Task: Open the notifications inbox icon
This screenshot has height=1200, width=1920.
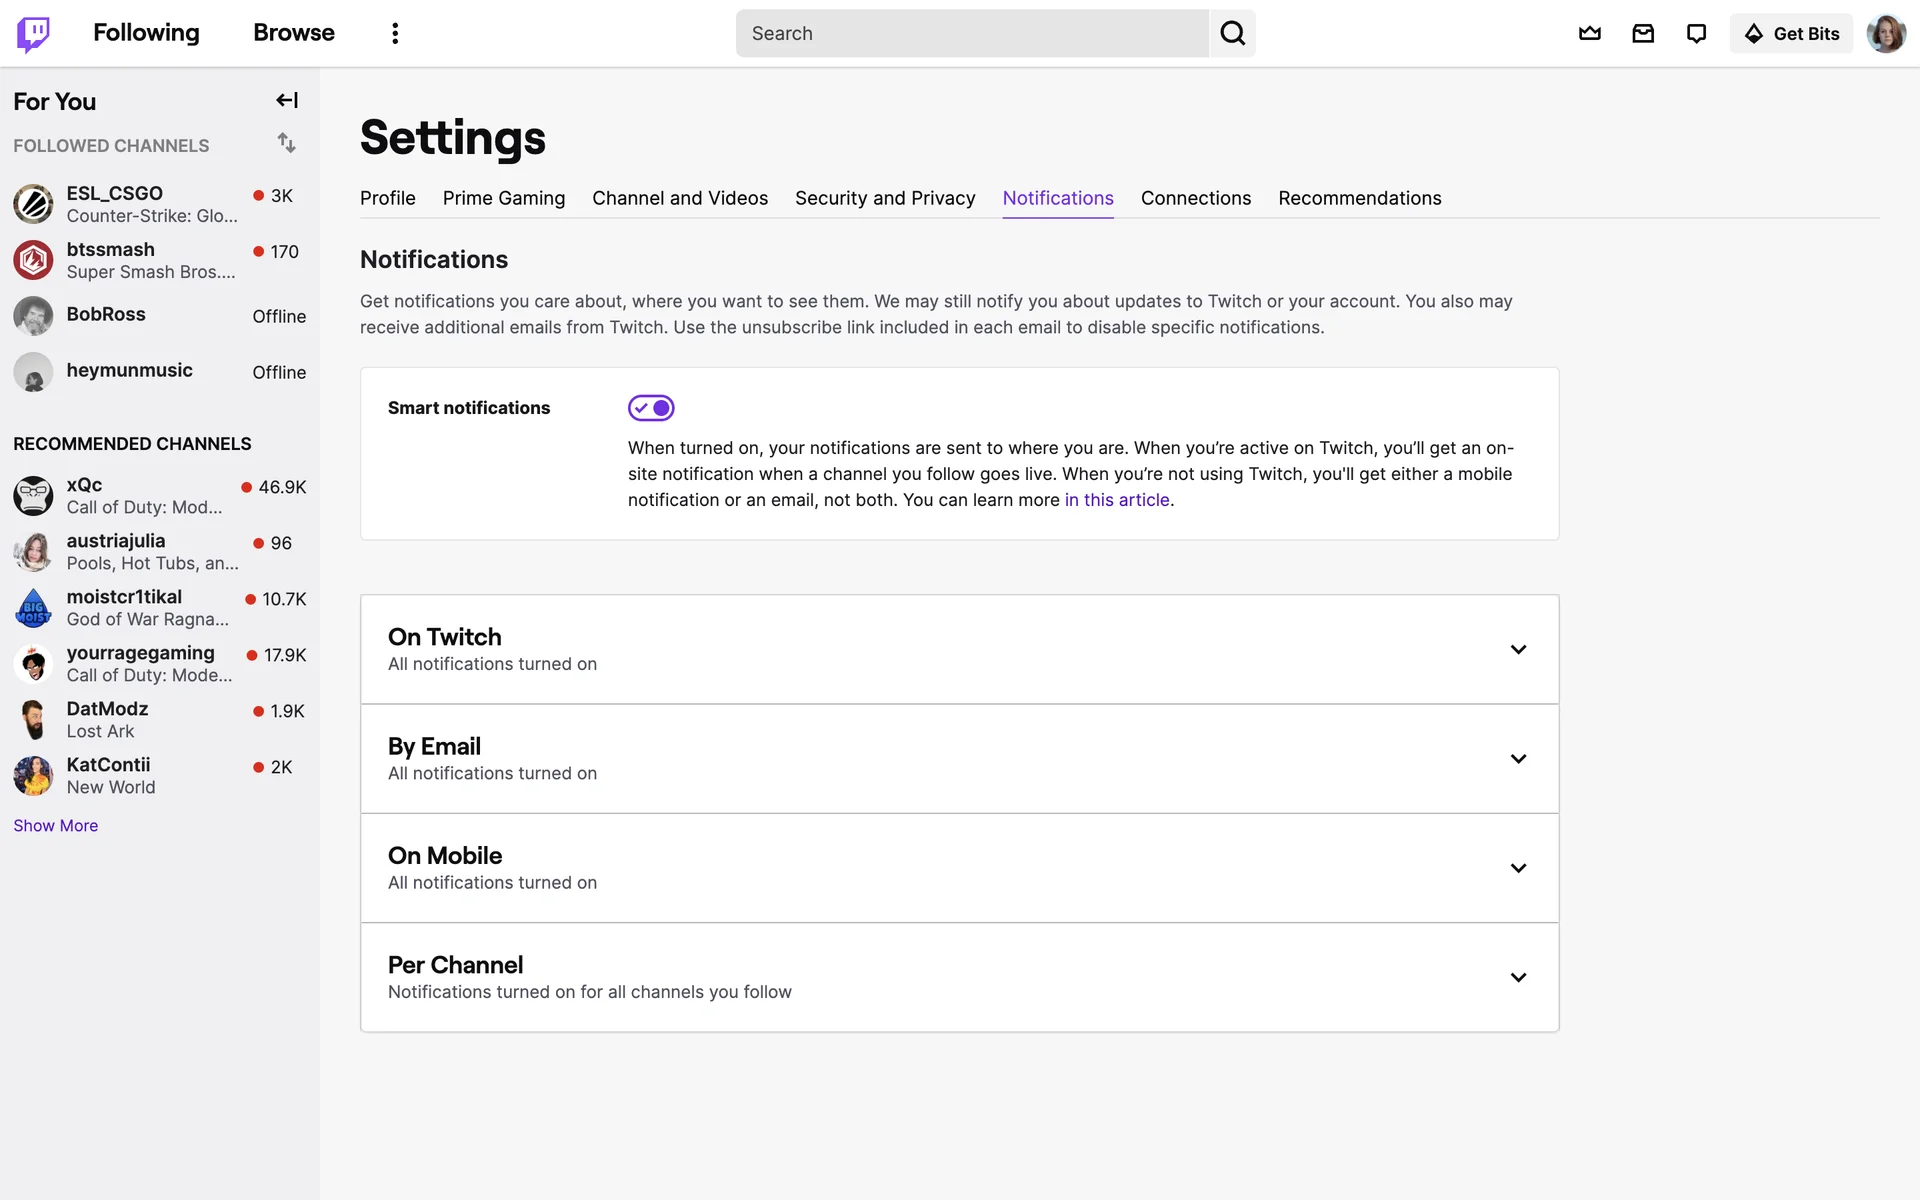Action: tap(1643, 33)
